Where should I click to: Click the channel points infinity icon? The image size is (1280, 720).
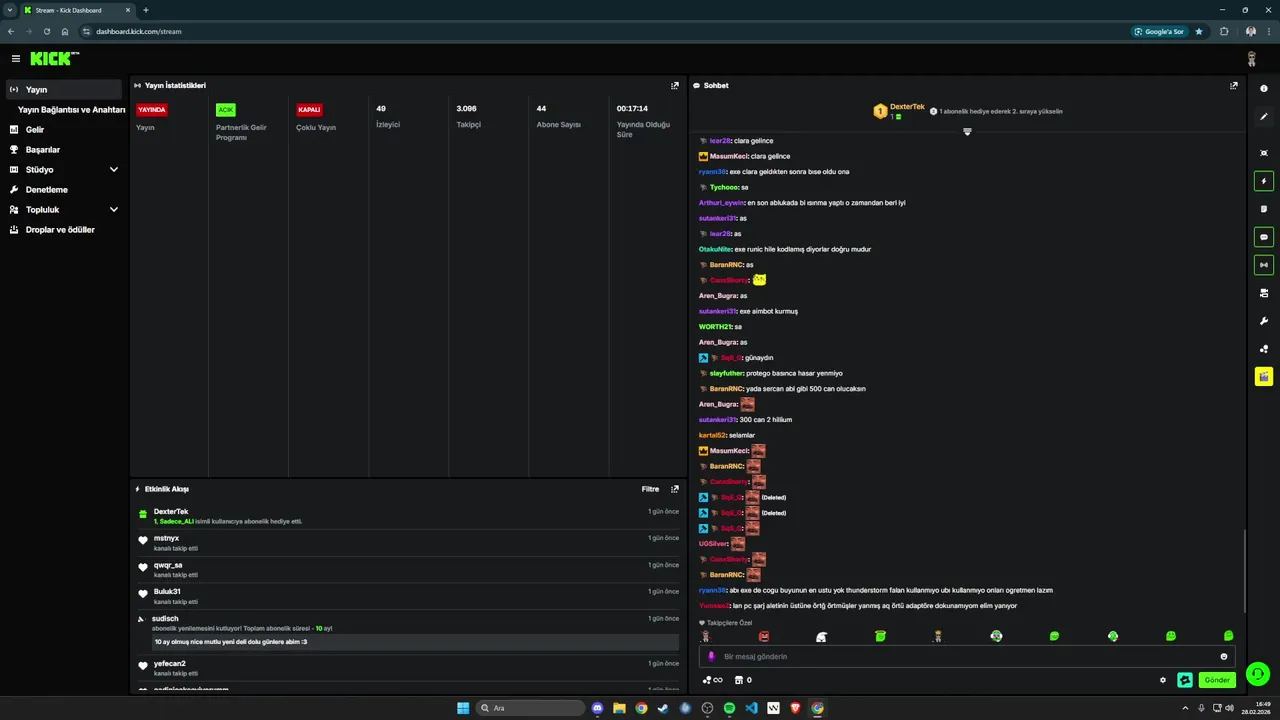[x=712, y=680]
